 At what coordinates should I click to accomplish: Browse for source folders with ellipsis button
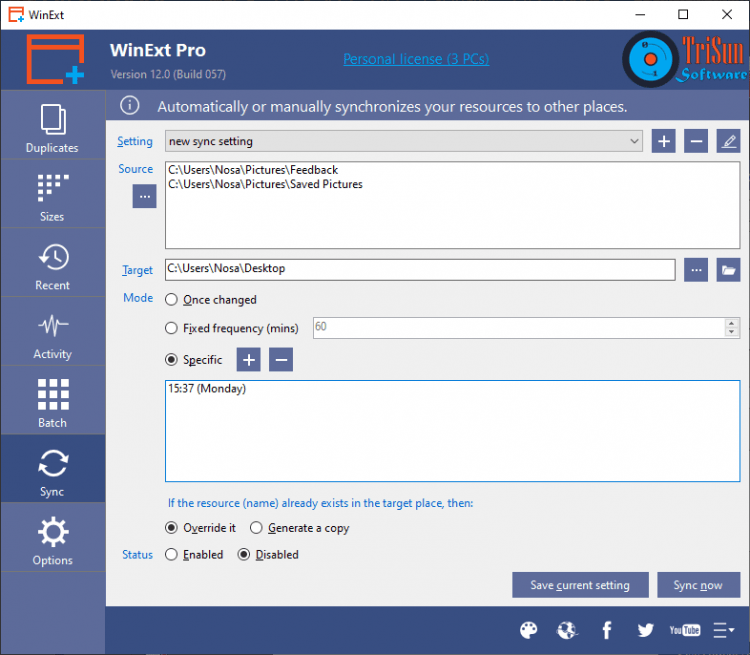pos(145,197)
